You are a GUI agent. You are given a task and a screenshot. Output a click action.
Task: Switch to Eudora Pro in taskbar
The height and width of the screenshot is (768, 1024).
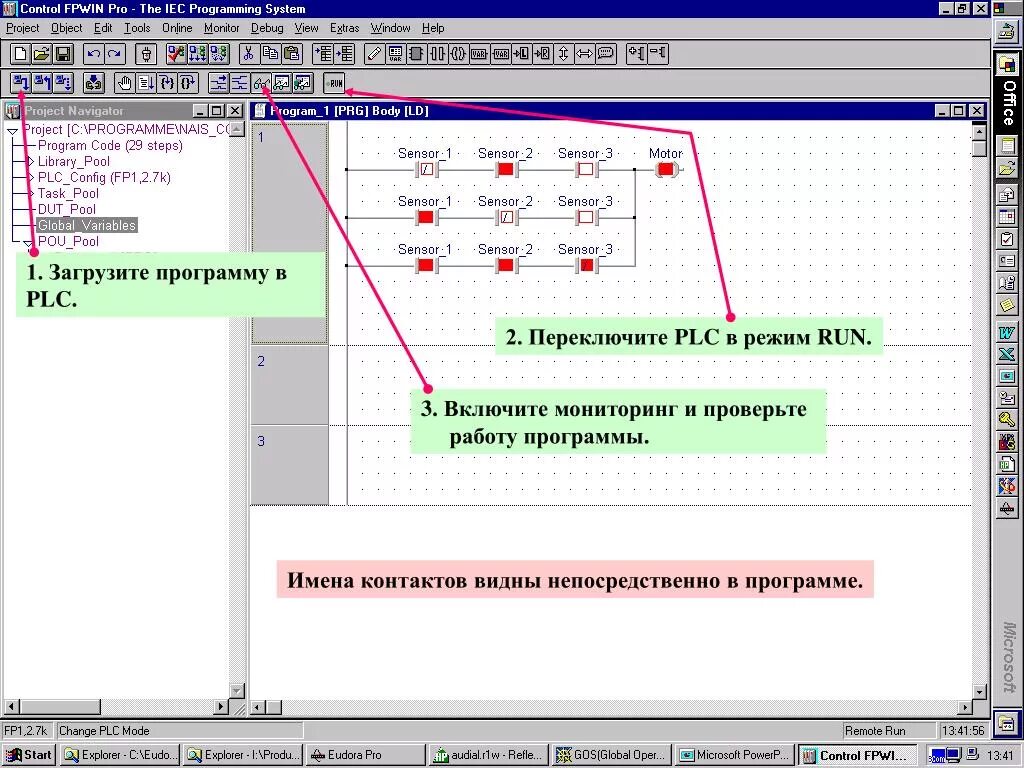tap(366, 755)
